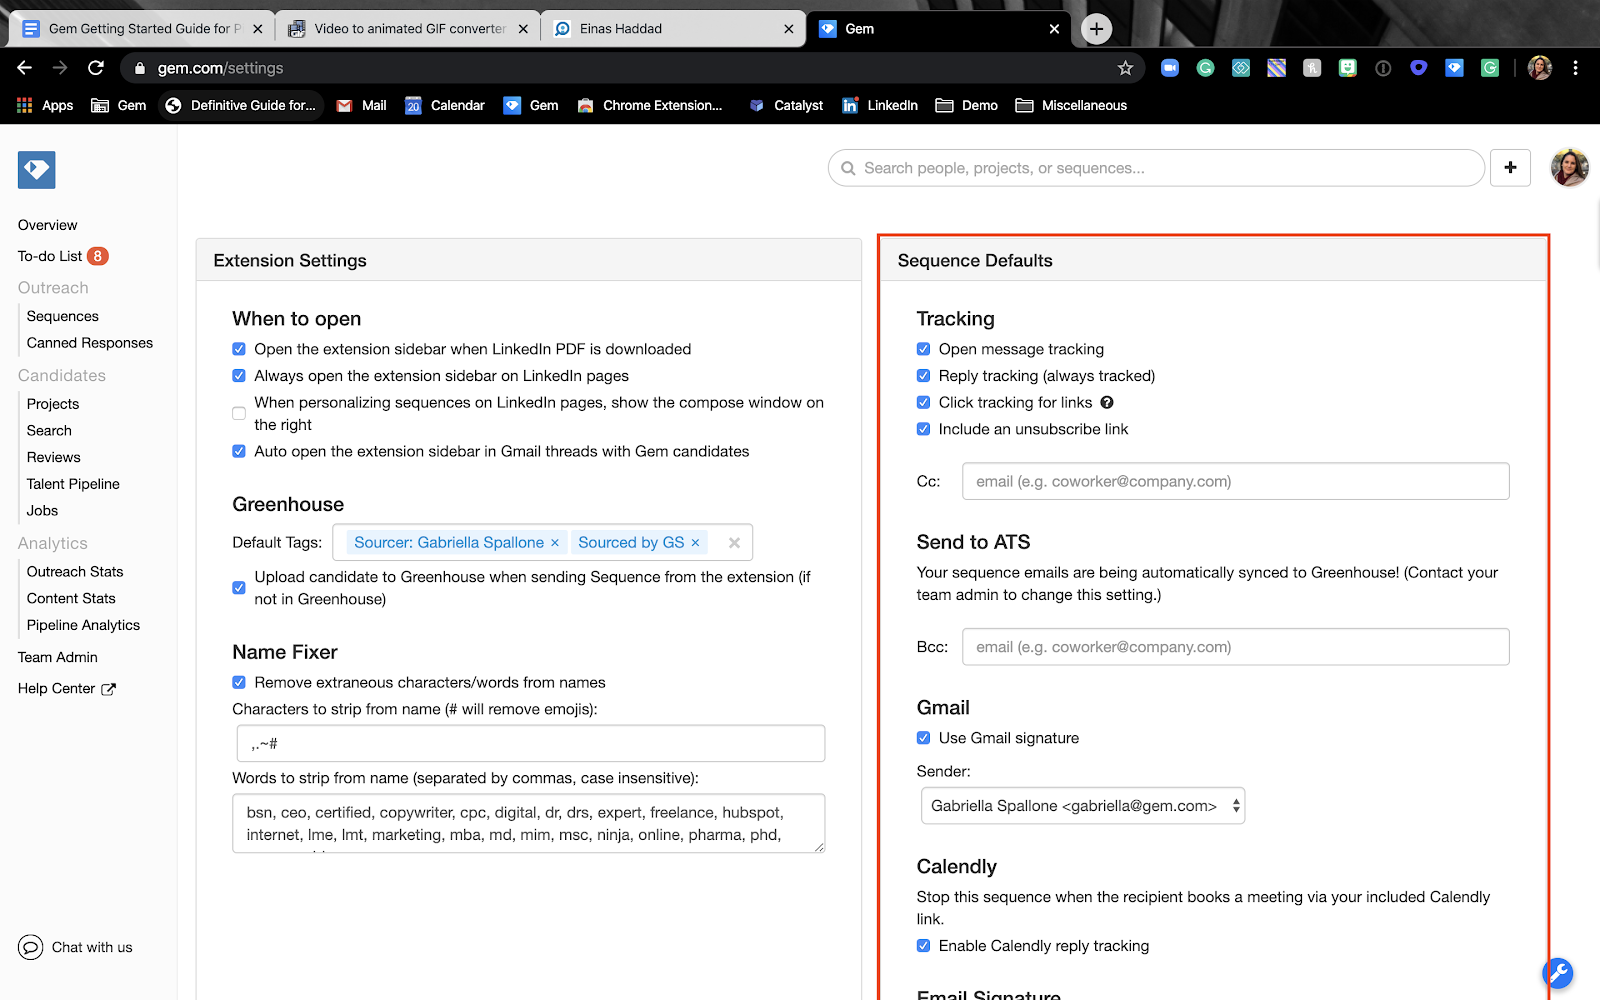1600x1000 pixels.
Task: Open Mail bookmark
Action: tap(362, 105)
